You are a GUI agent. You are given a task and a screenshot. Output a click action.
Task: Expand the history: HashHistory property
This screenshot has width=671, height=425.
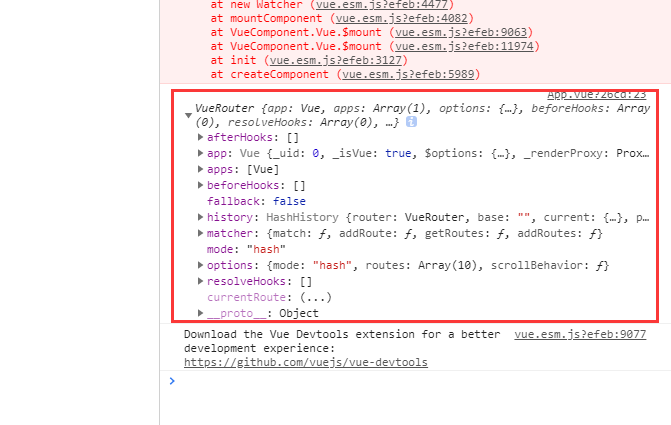(200, 217)
